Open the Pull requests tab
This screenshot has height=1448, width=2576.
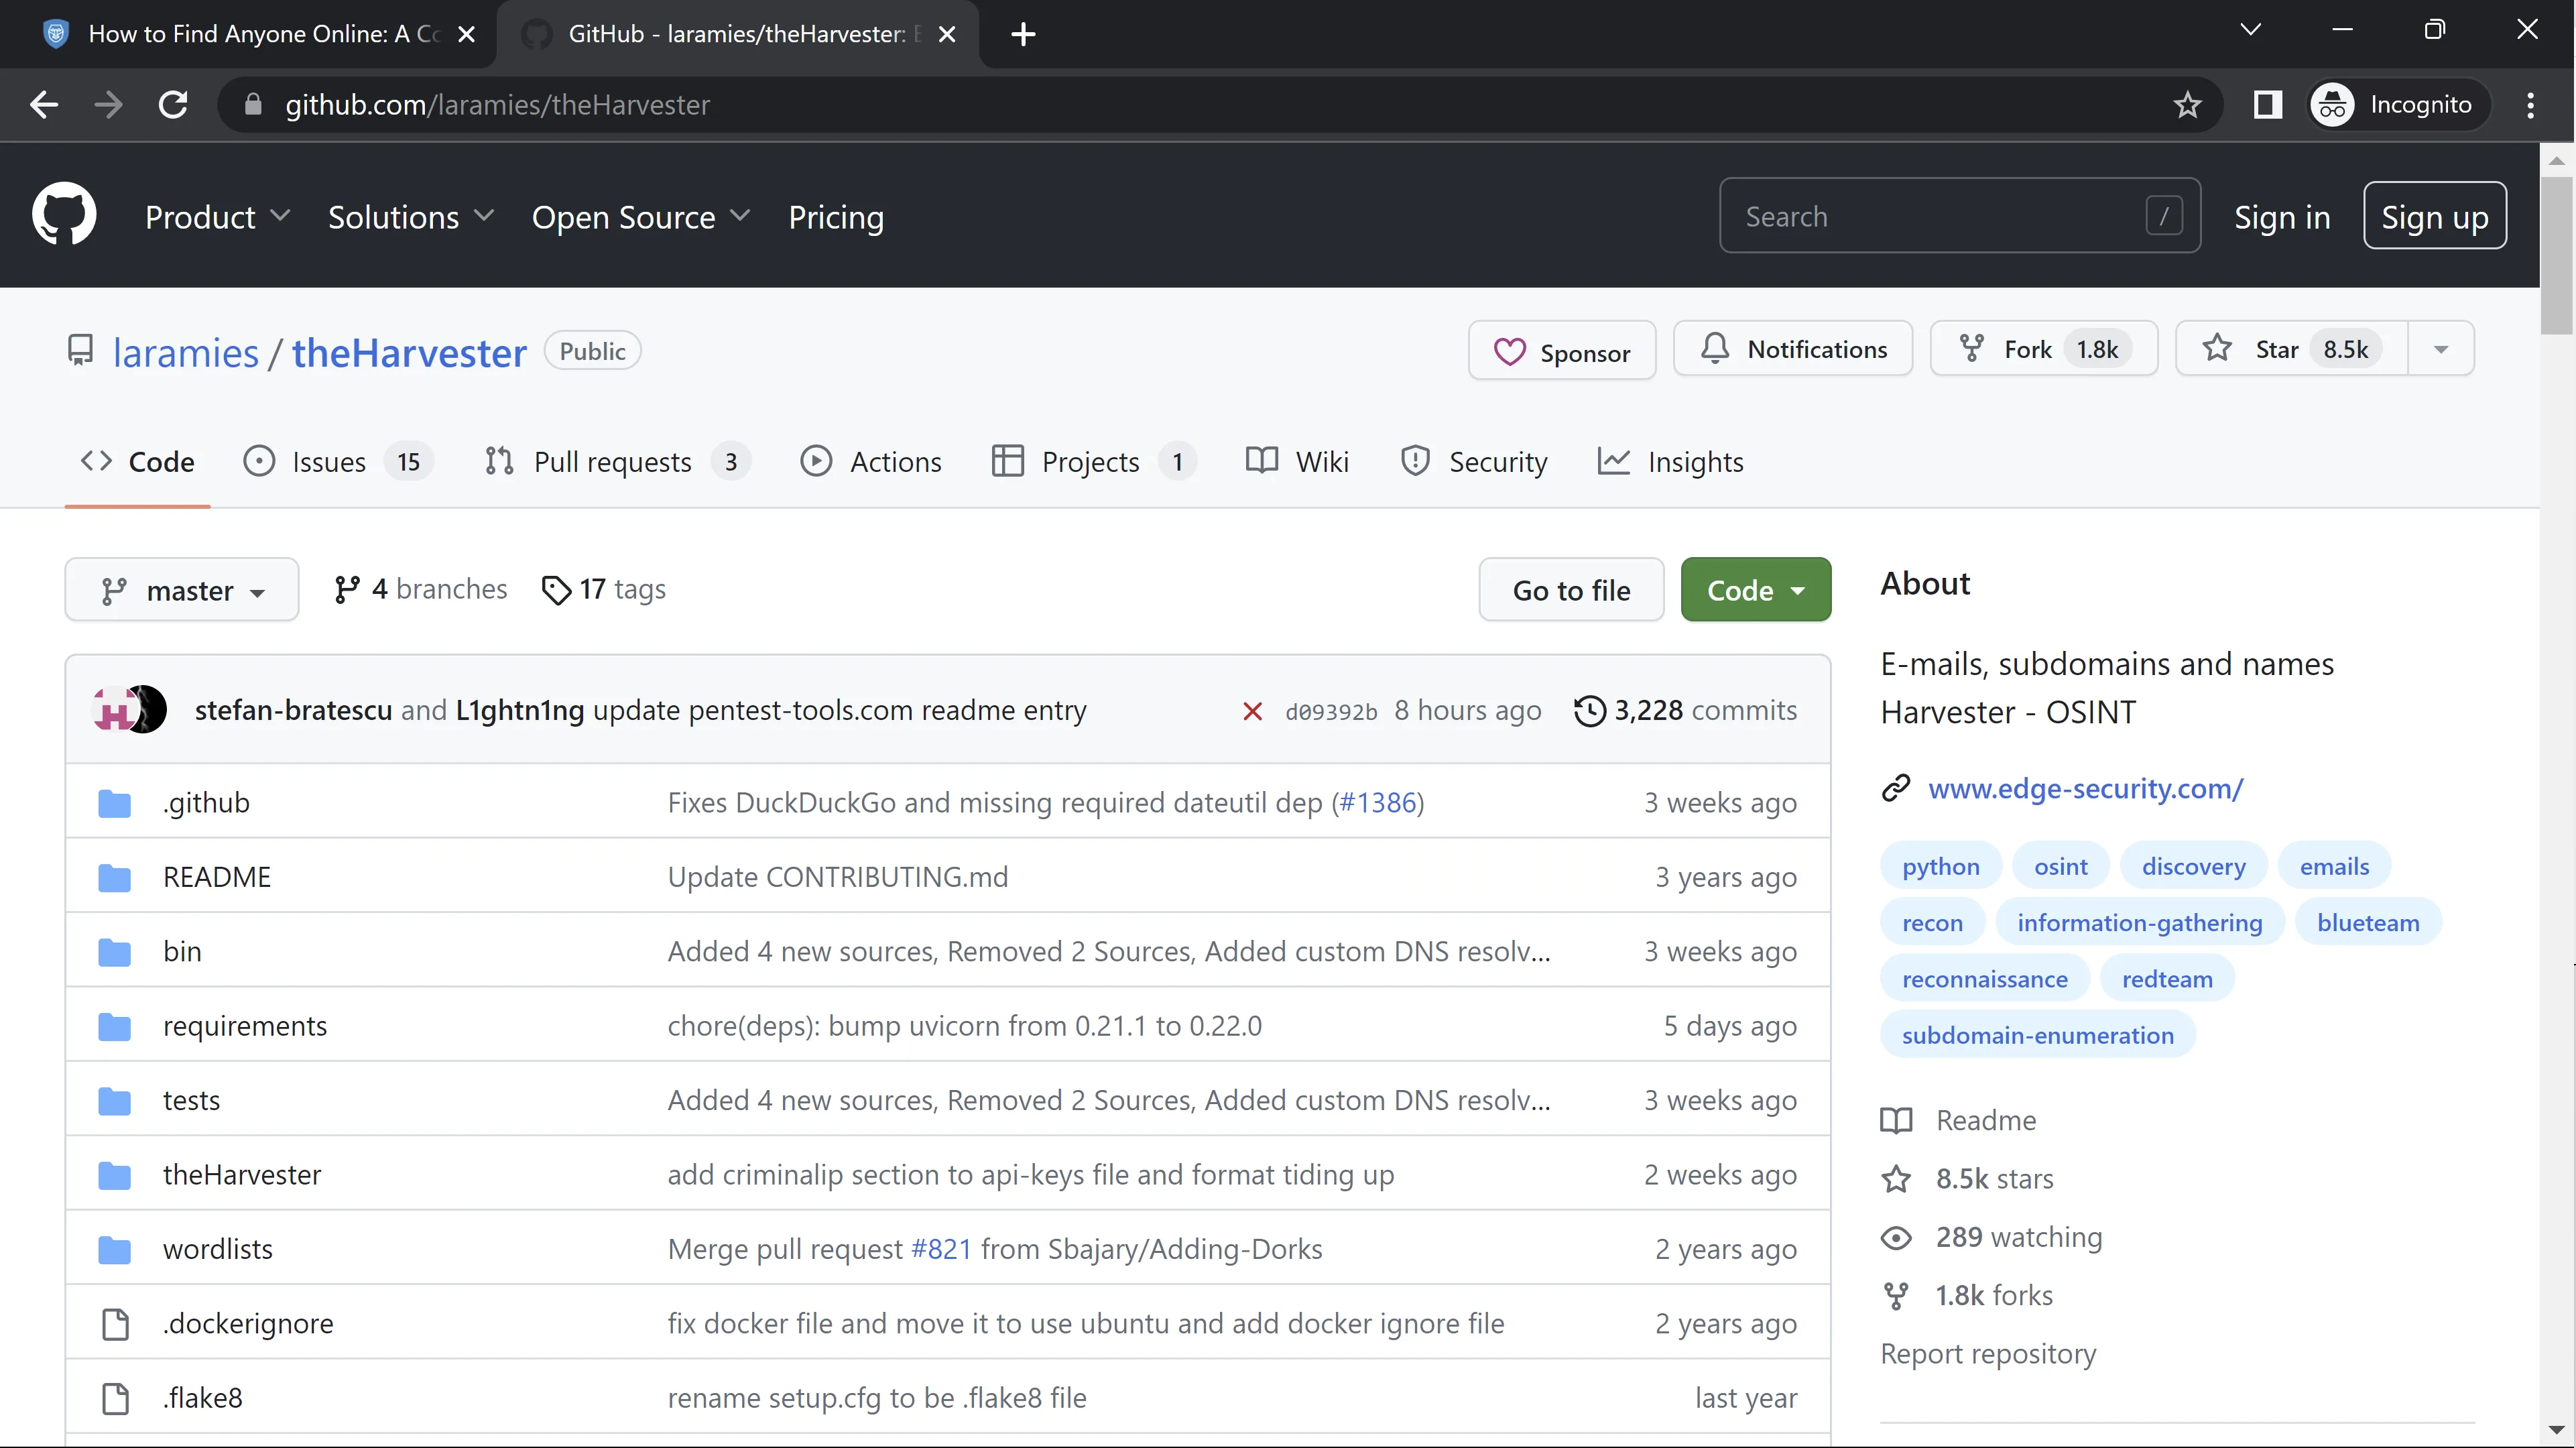coord(612,462)
